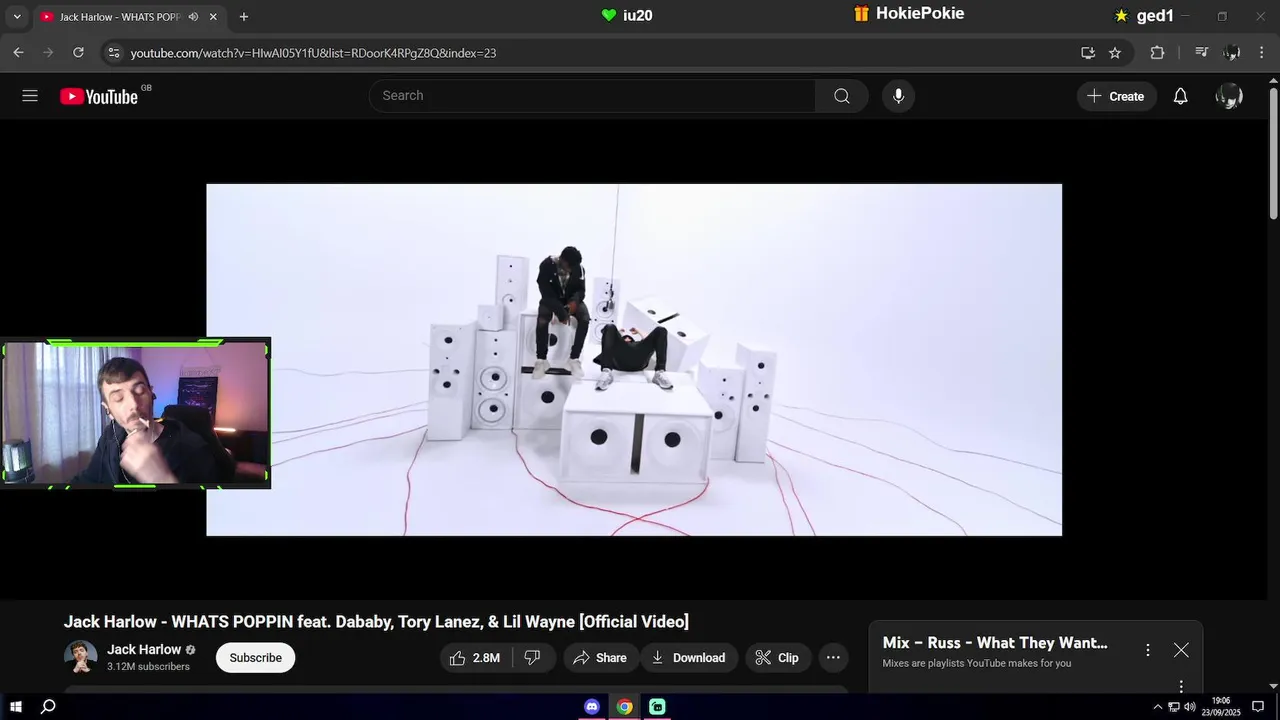Close the Jack Harlow browser tab

tap(213, 17)
